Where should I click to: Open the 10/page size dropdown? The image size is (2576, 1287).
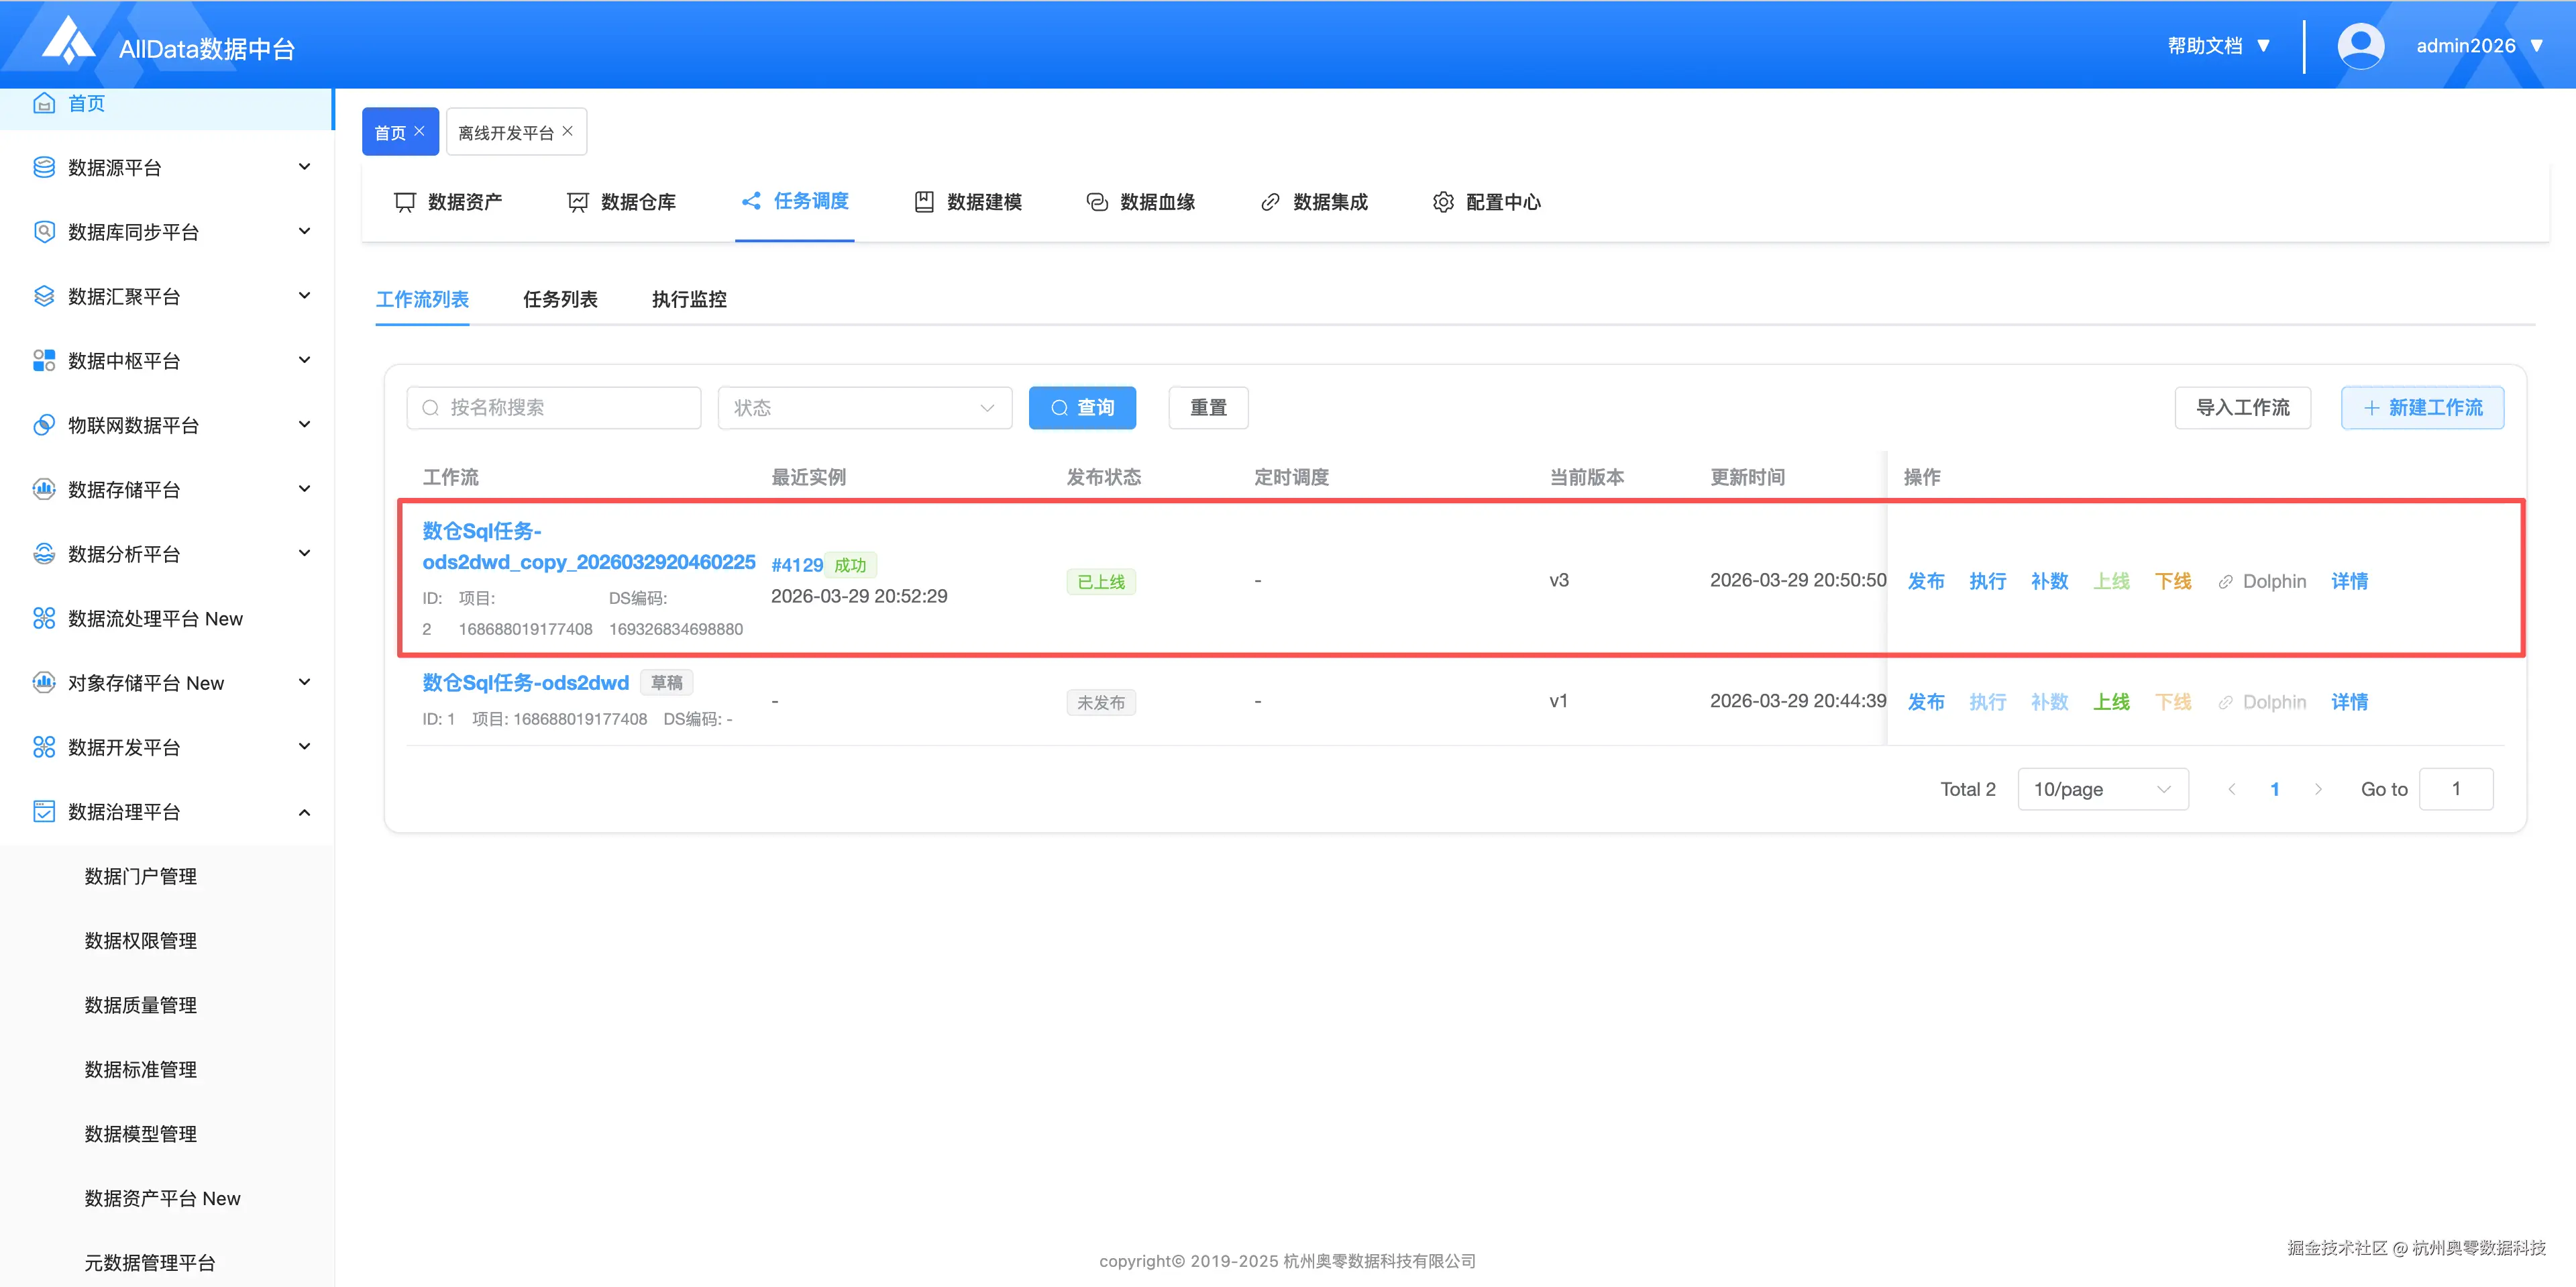[x=2102, y=789]
